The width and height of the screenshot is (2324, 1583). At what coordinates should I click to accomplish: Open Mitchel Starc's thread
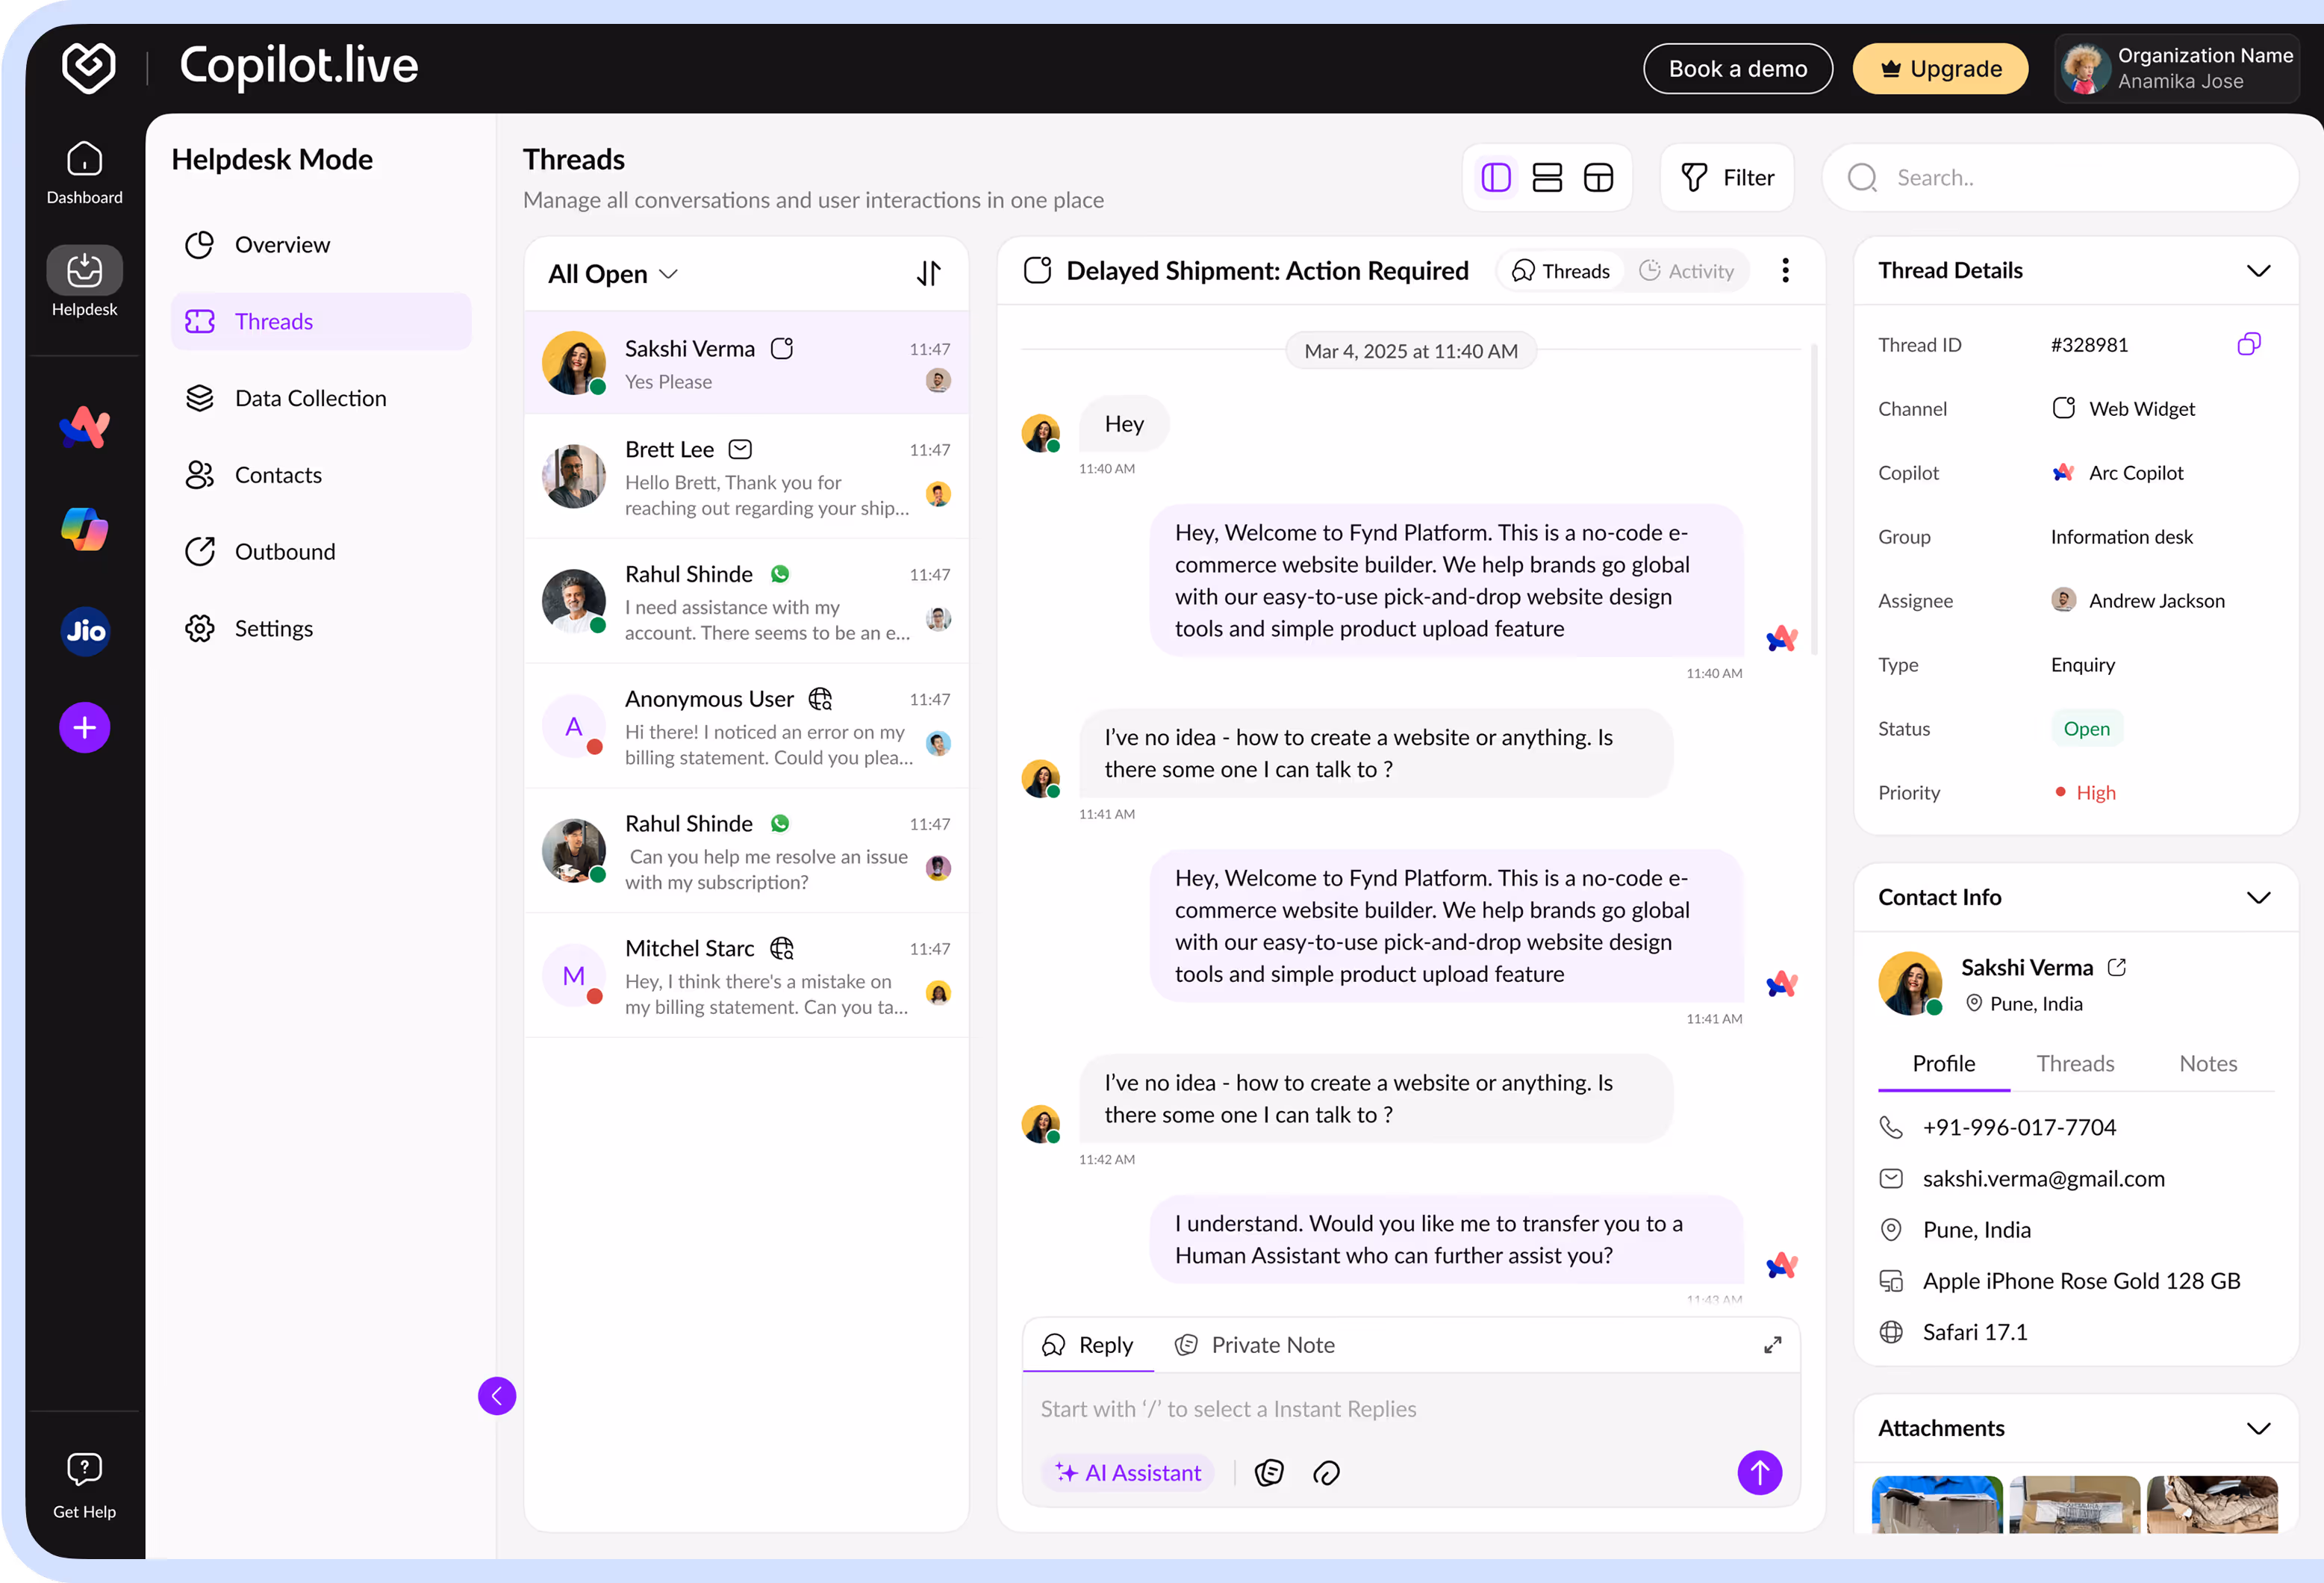click(746, 975)
